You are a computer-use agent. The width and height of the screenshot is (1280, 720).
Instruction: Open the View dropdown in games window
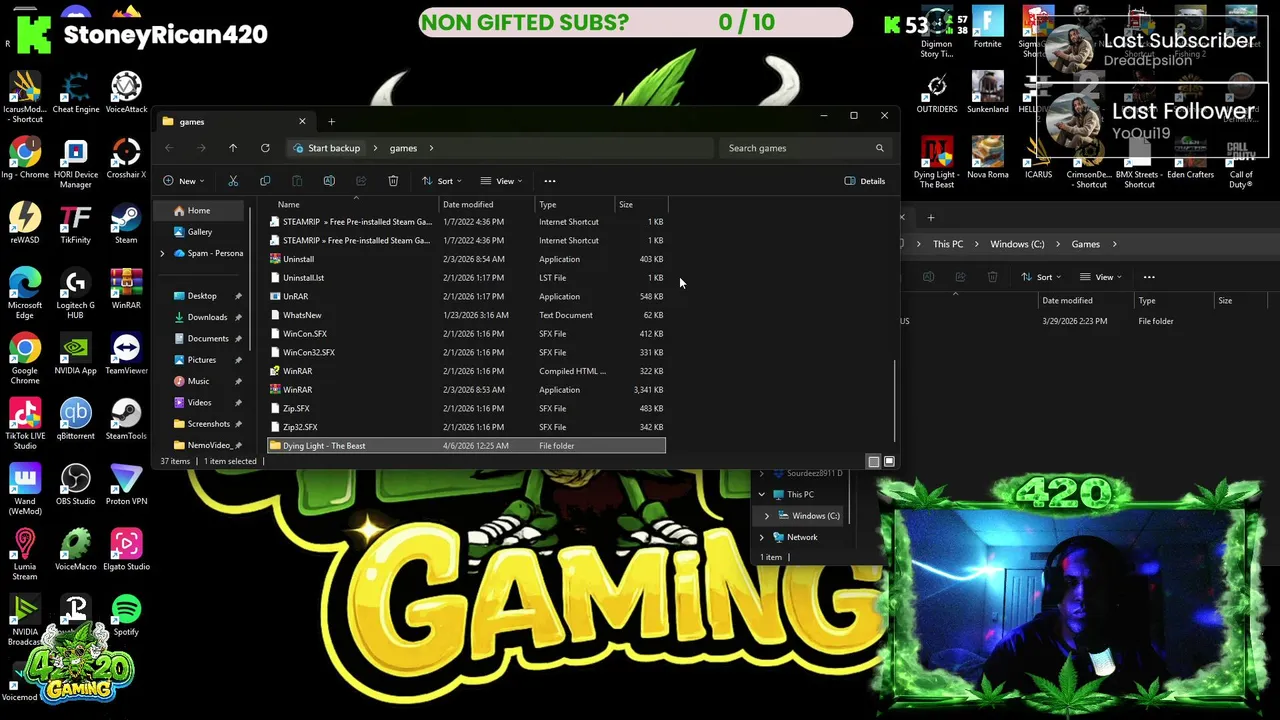[501, 181]
